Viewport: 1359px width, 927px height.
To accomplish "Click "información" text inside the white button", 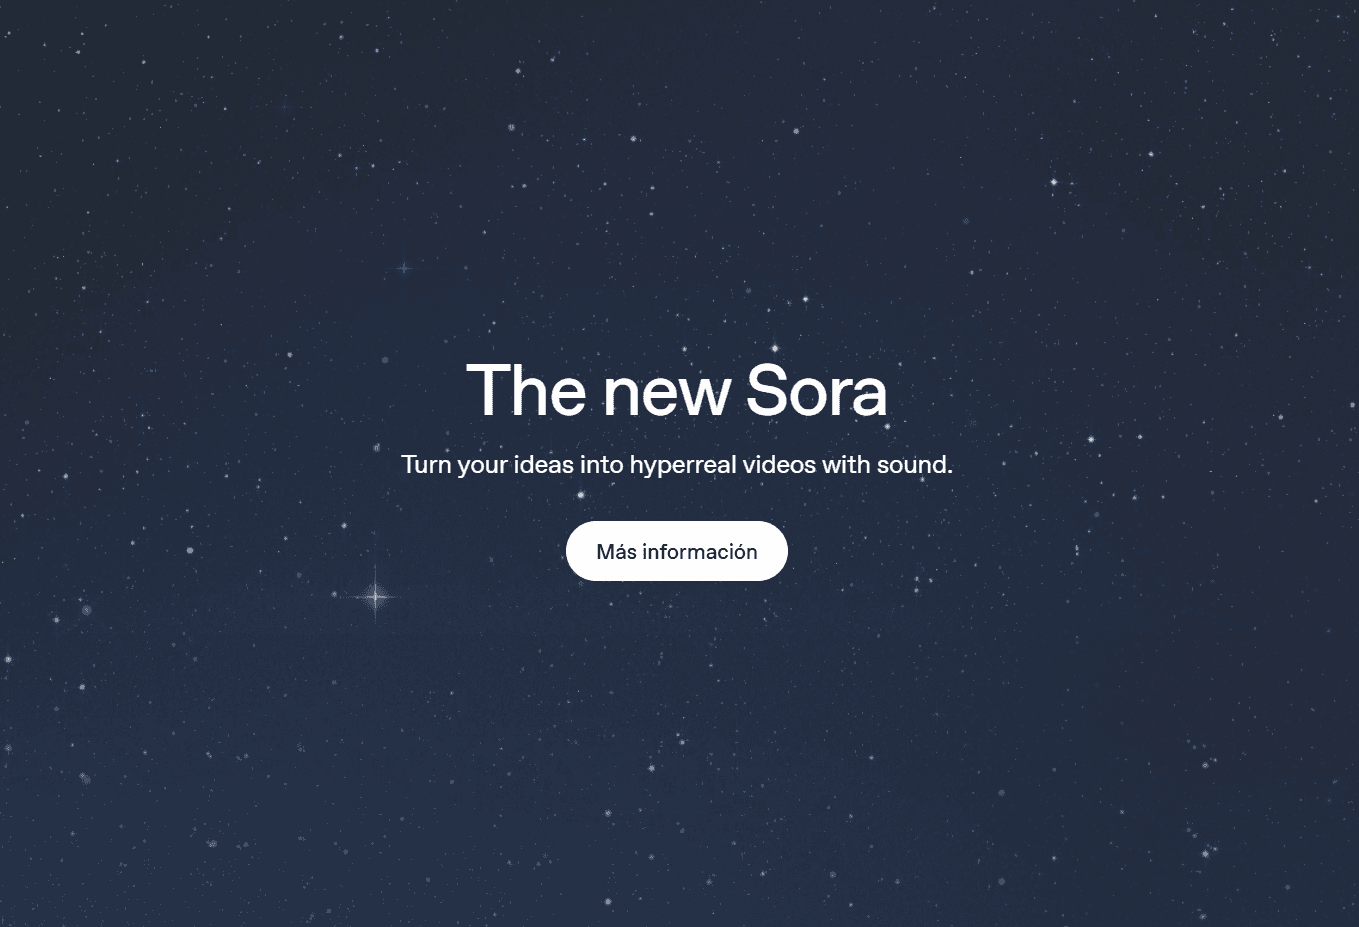I will tap(700, 551).
